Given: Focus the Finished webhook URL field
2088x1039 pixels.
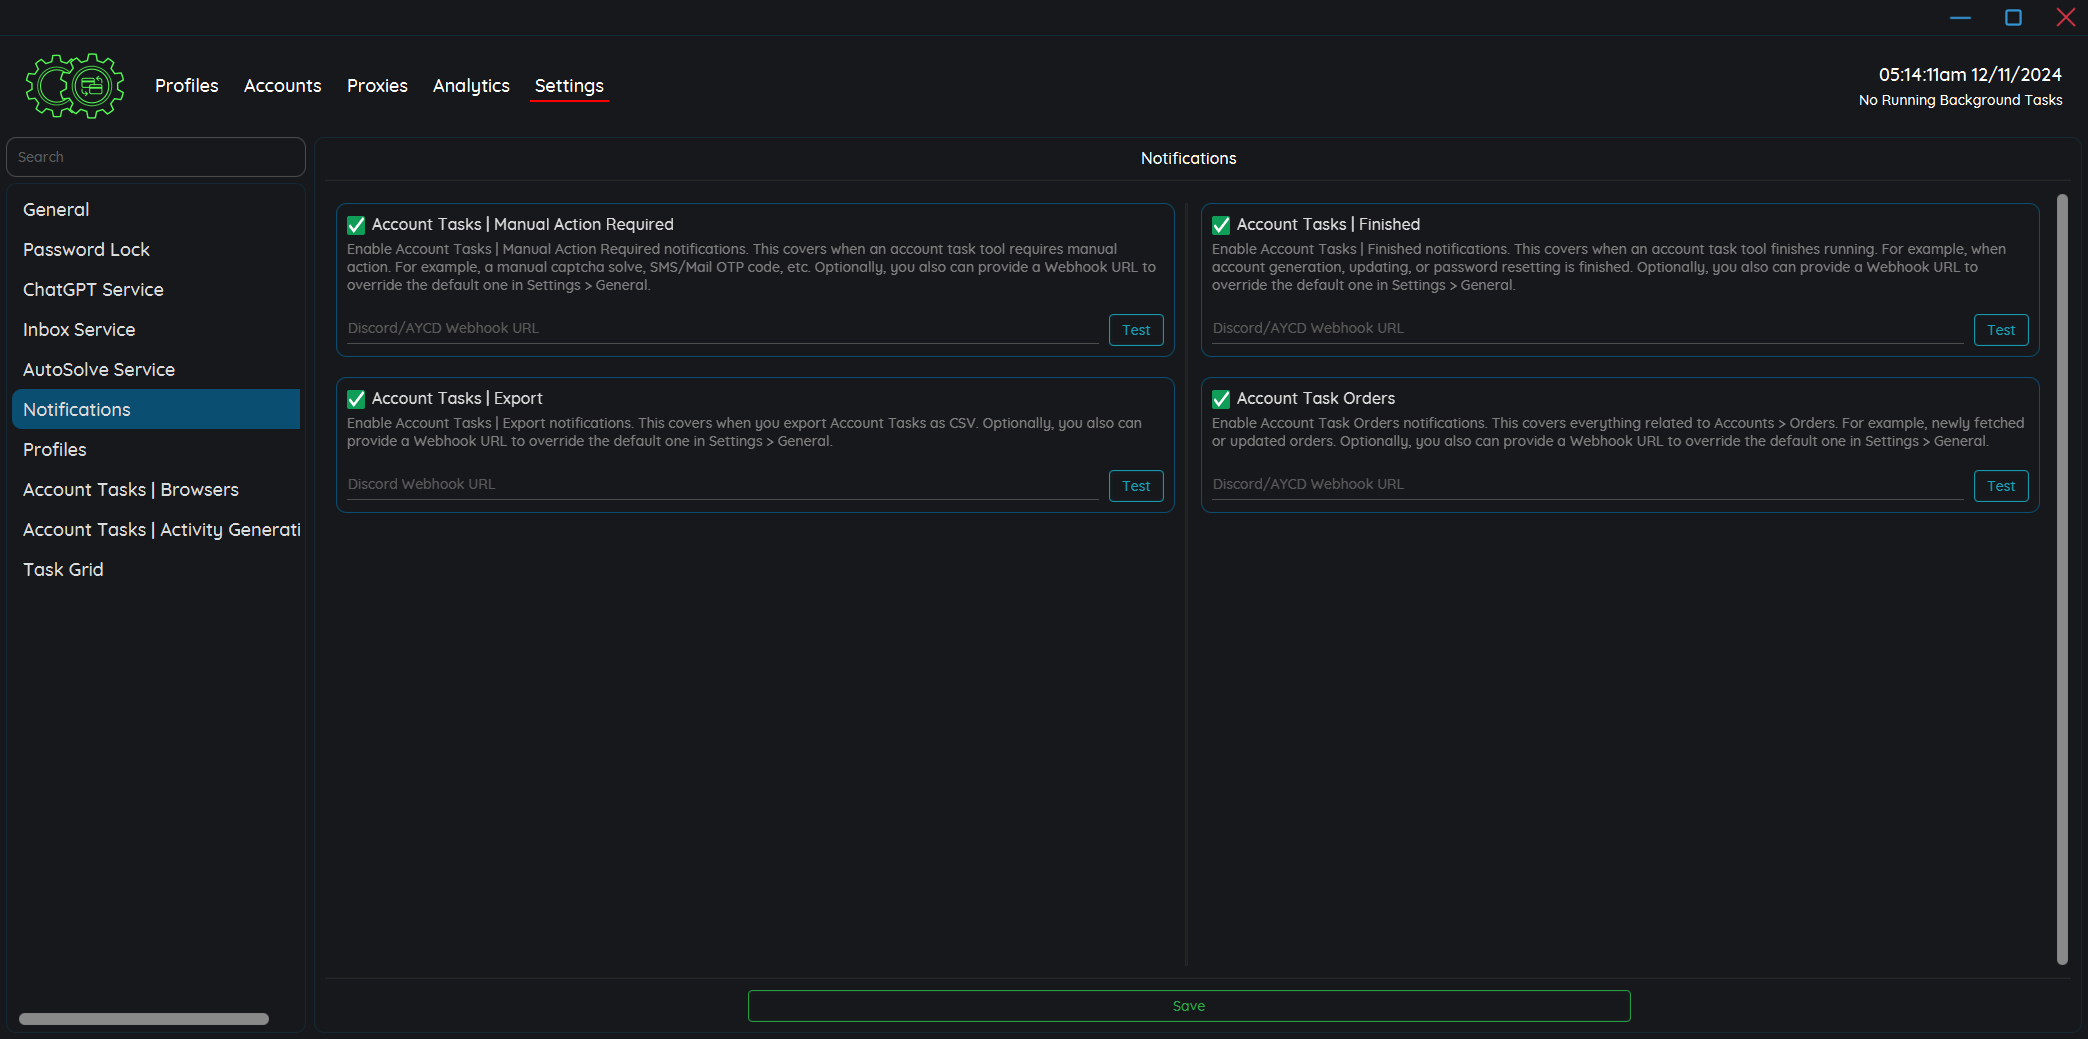Looking at the screenshot, I should (x=1587, y=328).
